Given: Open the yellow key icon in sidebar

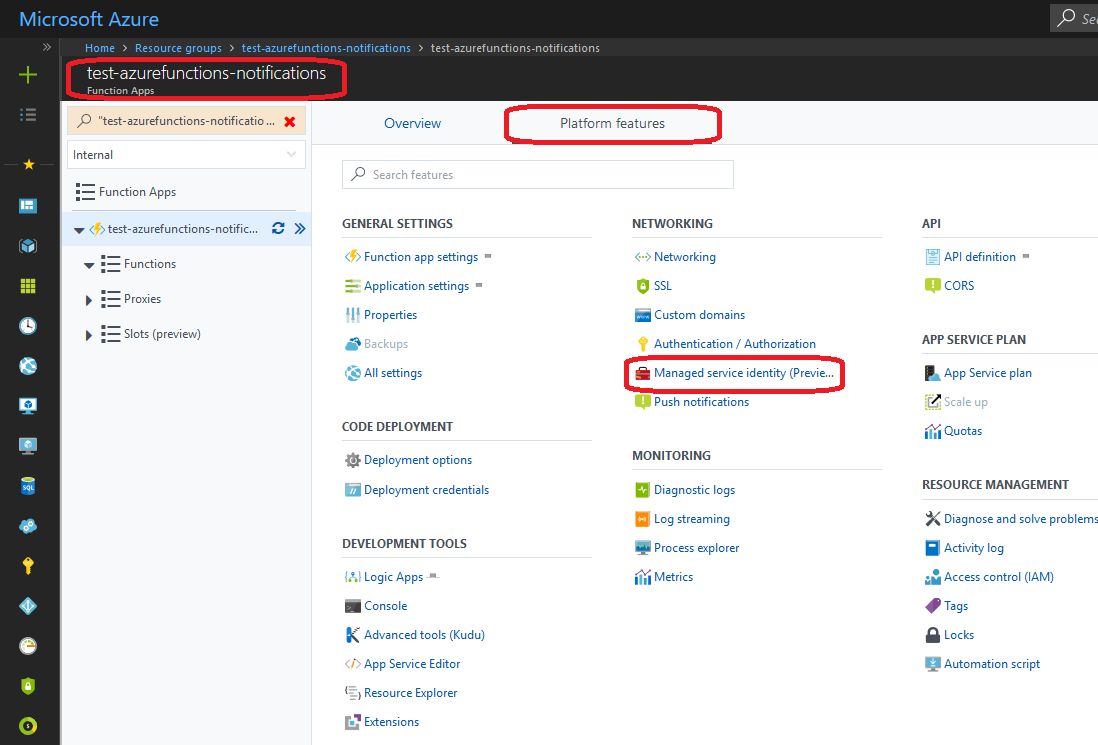Looking at the screenshot, I should tap(27, 566).
